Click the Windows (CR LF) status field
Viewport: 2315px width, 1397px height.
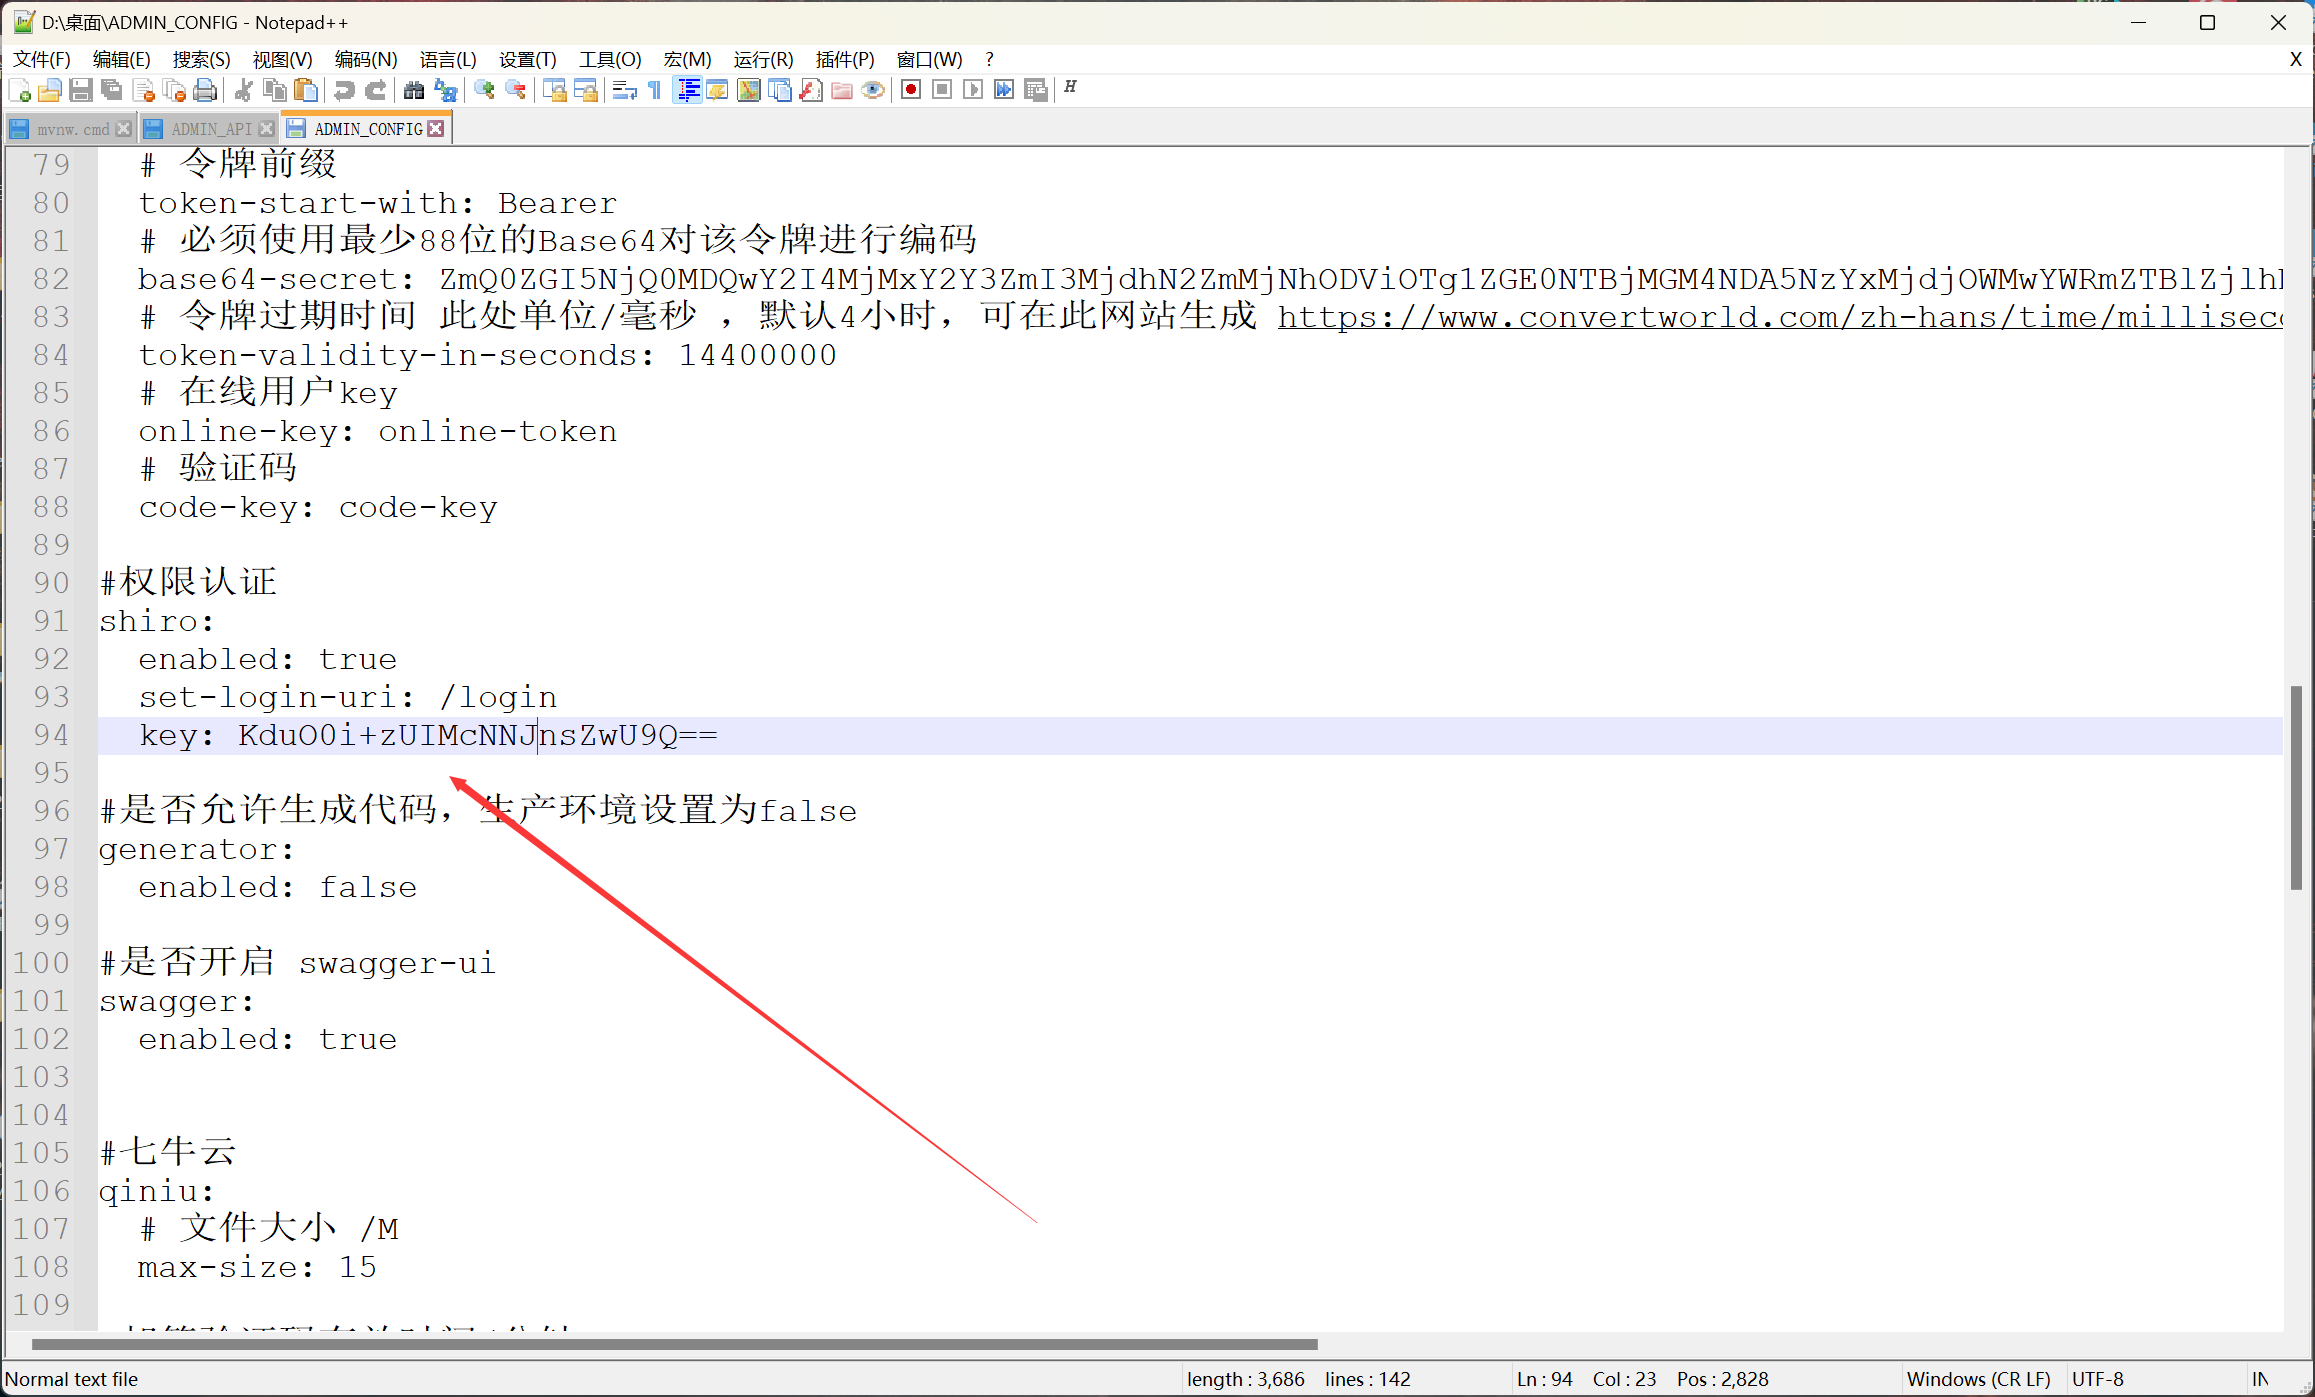[x=1978, y=1379]
